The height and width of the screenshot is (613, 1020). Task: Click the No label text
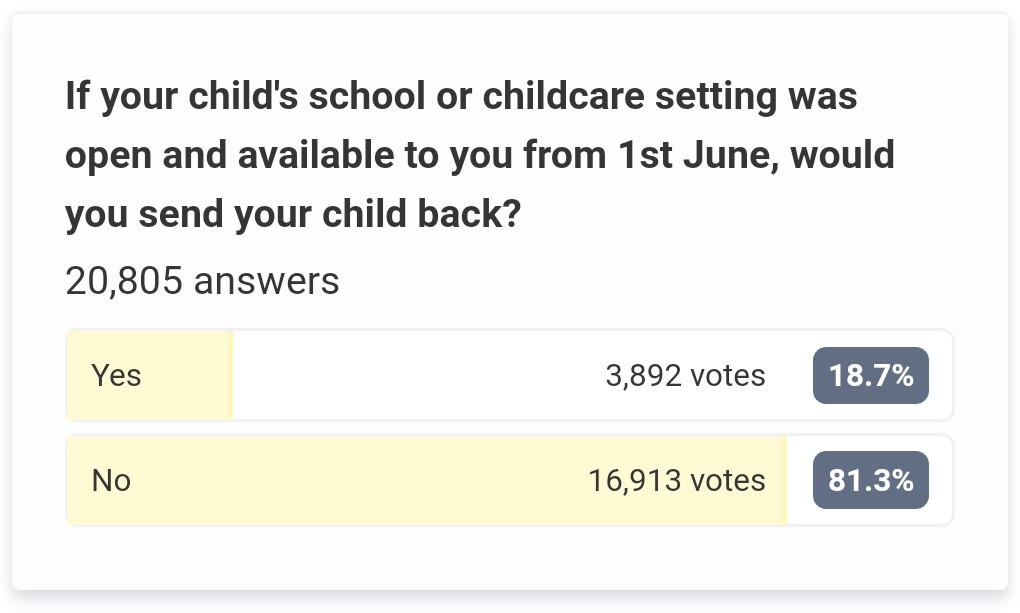click(111, 480)
